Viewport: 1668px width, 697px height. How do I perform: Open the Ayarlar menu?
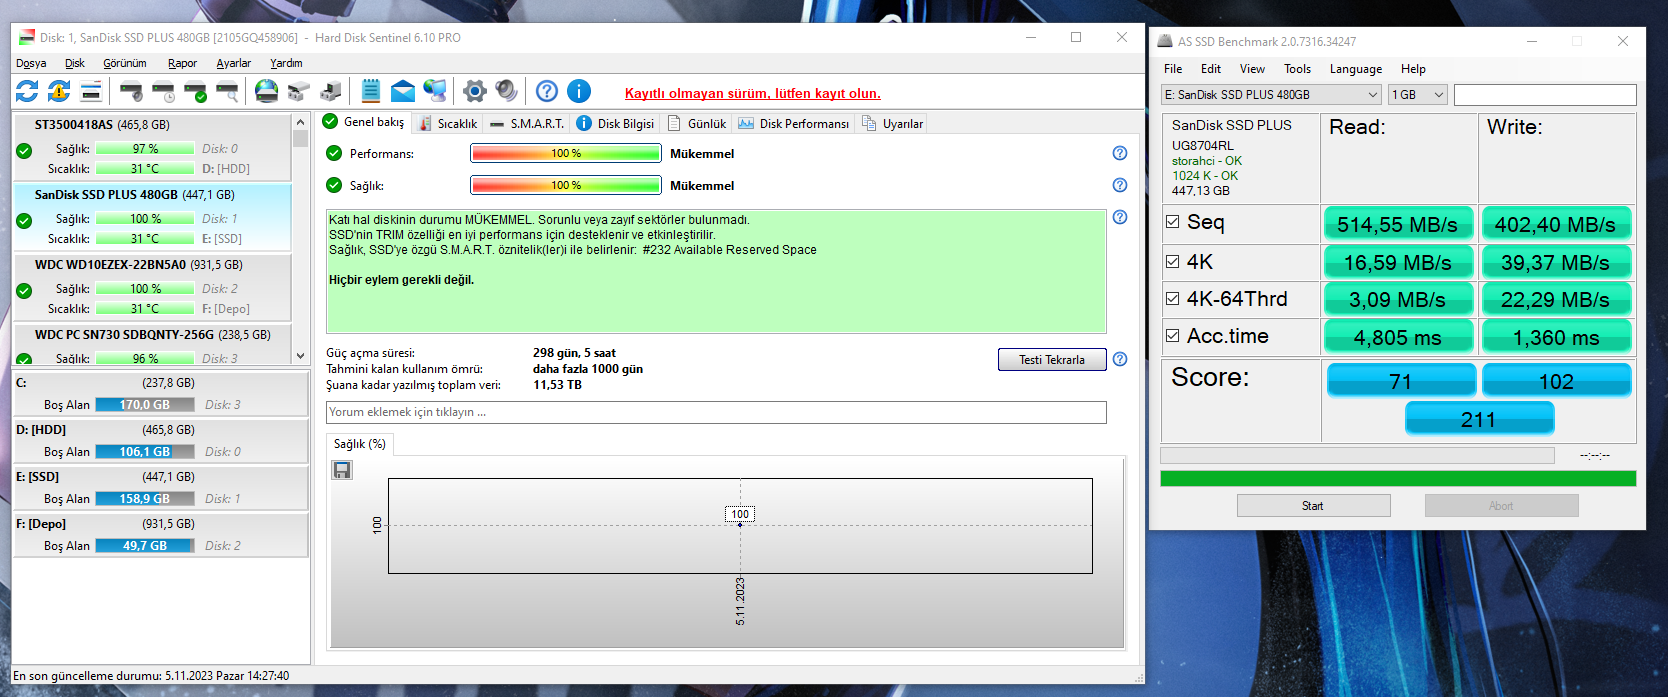(233, 63)
